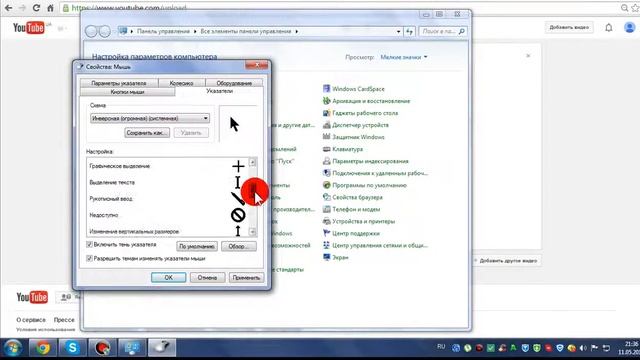Select Выделение текста pointer row
The height and width of the screenshot is (360, 640).
tap(167, 182)
